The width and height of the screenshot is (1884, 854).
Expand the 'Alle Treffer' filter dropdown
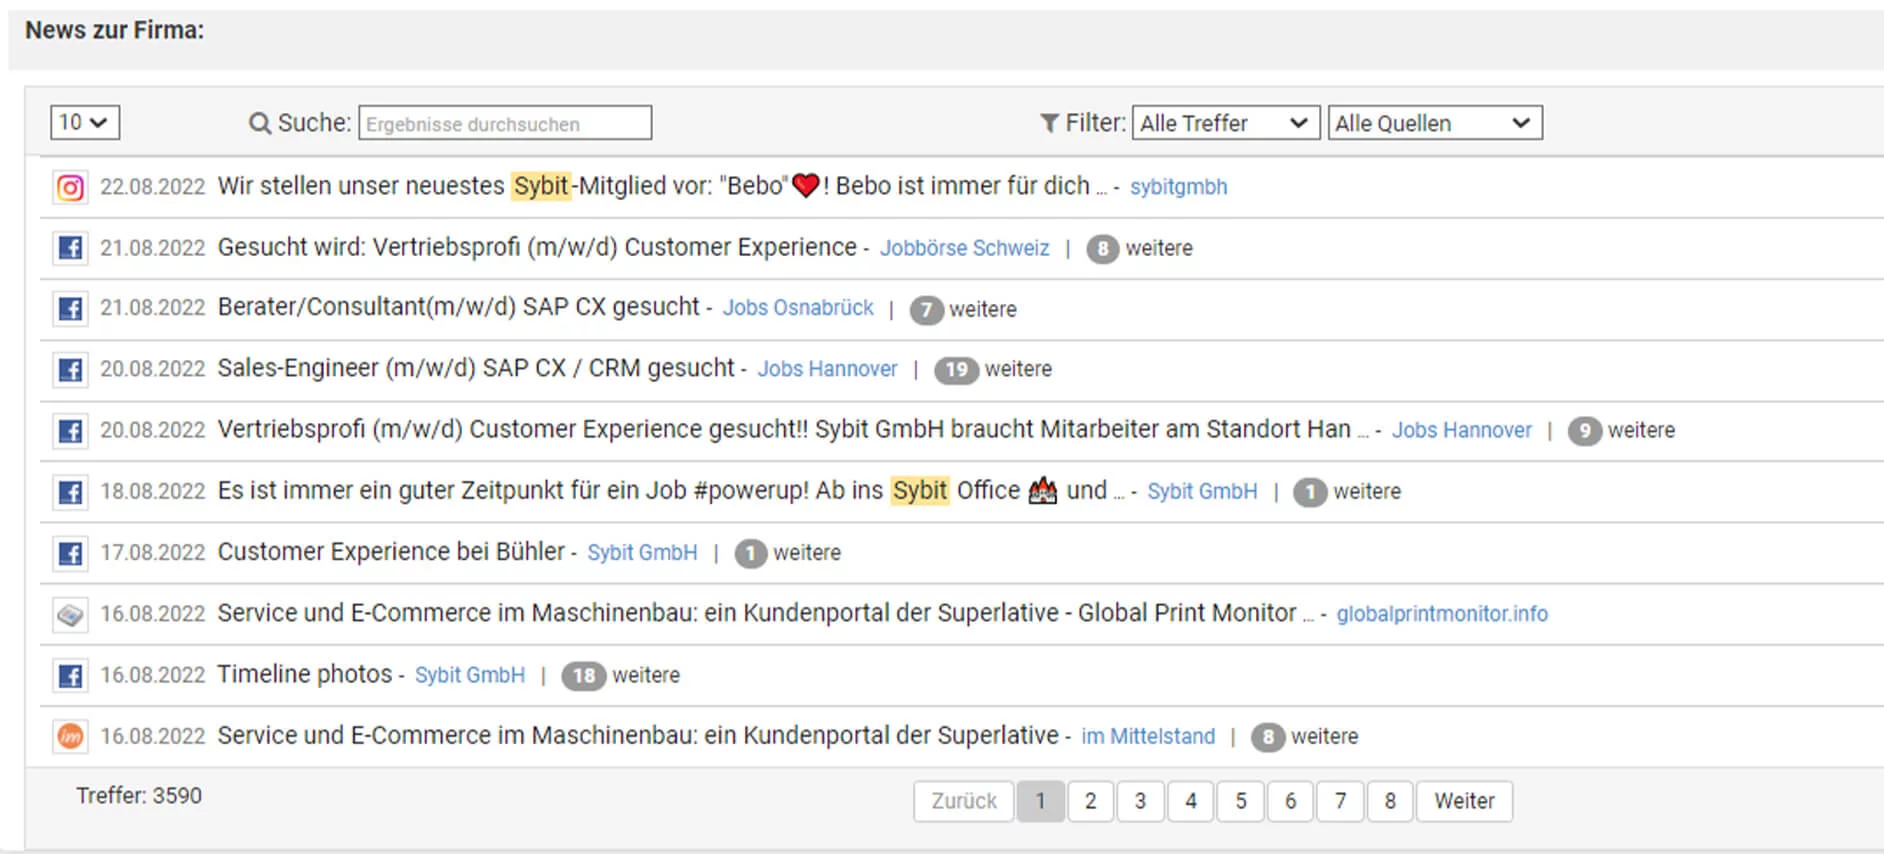click(x=1226, y=123)
